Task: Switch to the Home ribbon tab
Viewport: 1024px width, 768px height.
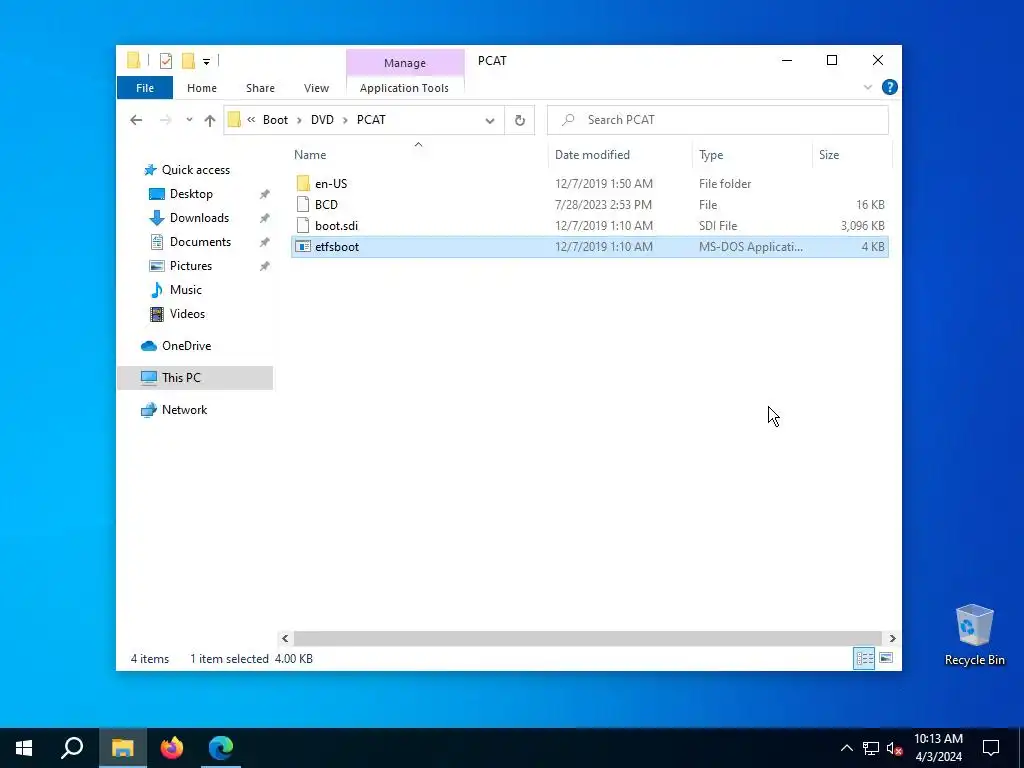Action: click(202, 88)
